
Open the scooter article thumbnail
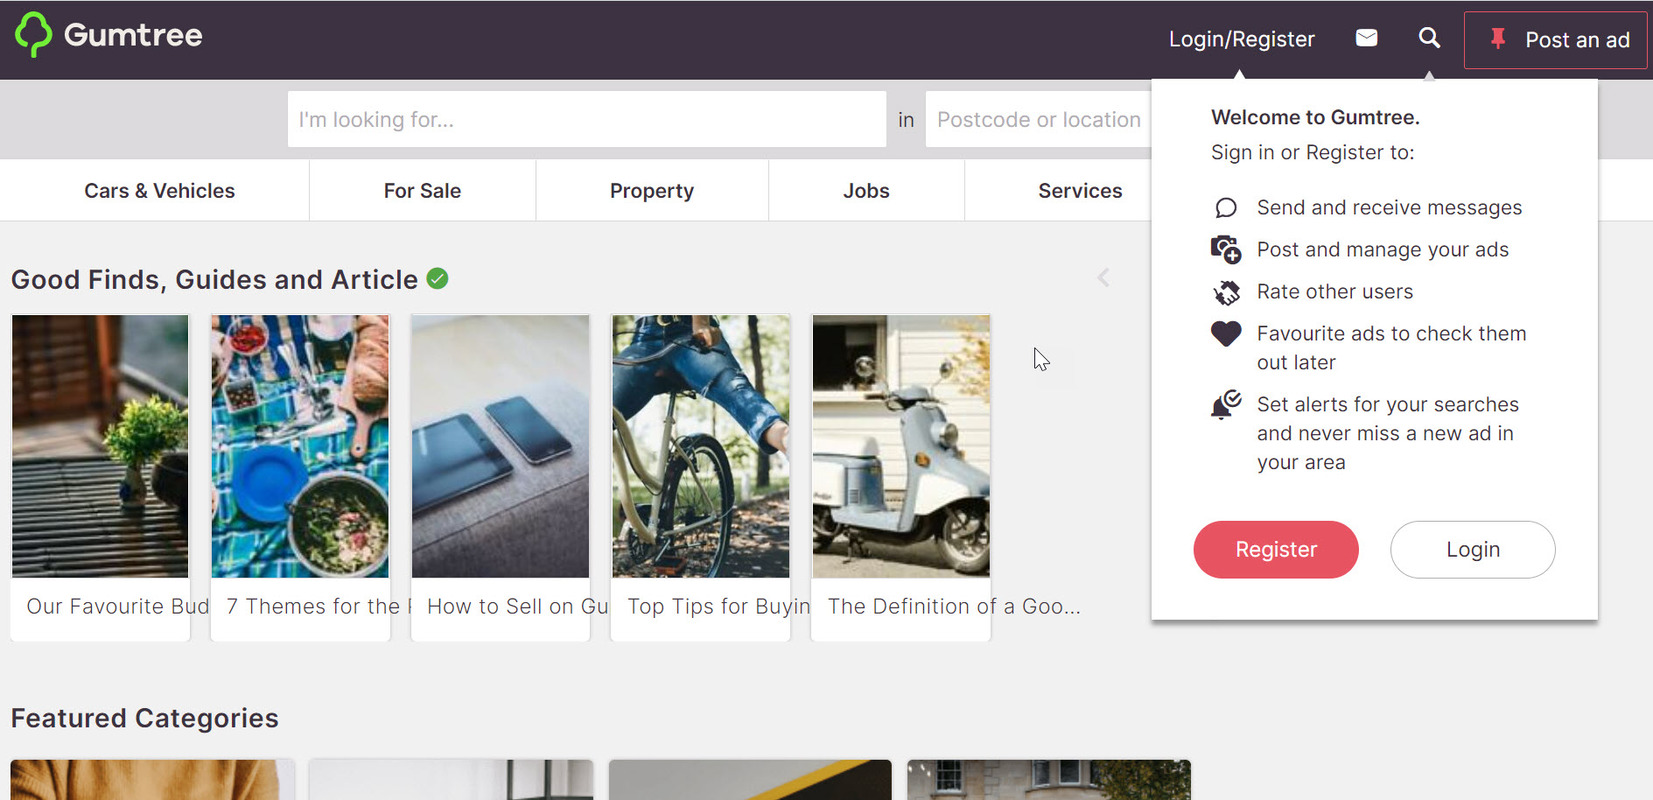pos(901,446)
